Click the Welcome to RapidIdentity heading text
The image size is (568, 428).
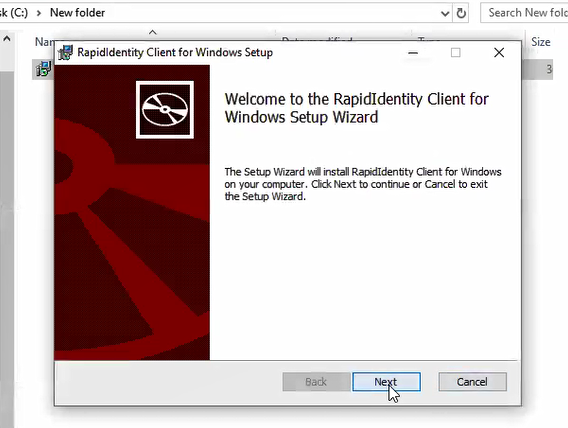356,108
